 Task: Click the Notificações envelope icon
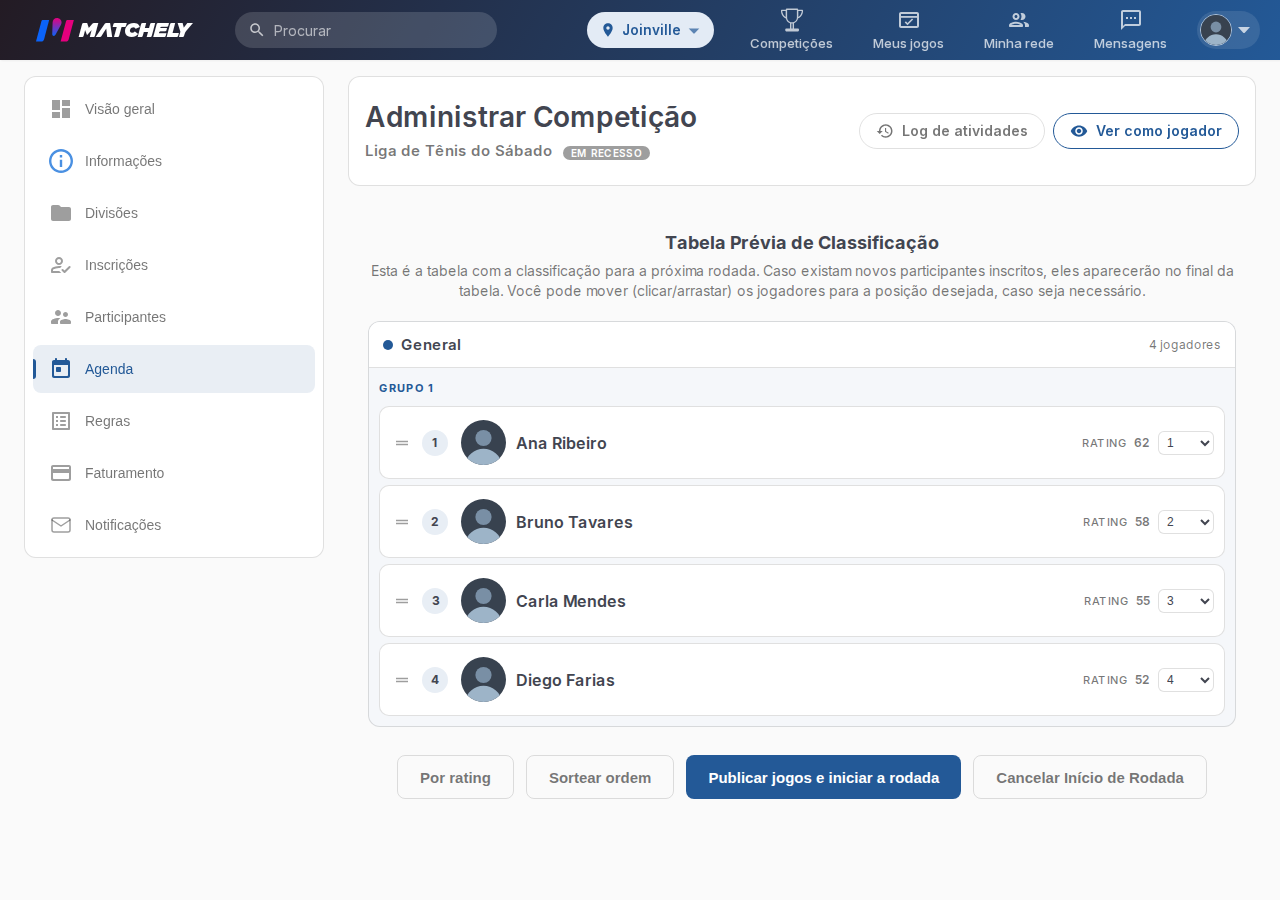click(61, 525)
